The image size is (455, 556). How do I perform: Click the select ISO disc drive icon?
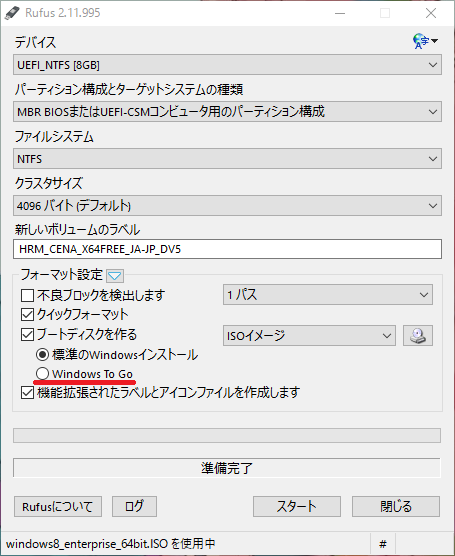pos(418,335)
